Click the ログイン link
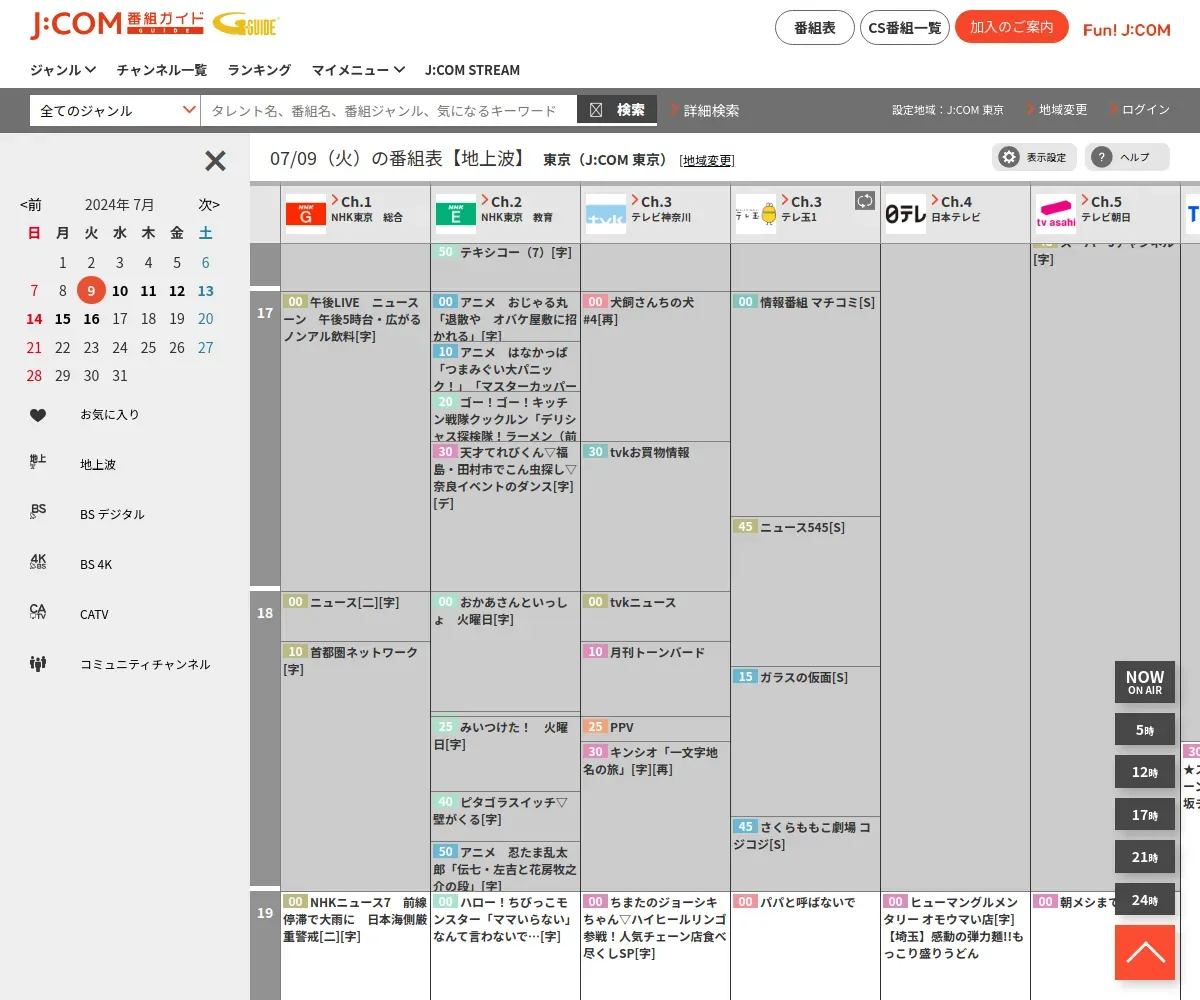1200x1000 pixels. click(x=1140, y=110)
